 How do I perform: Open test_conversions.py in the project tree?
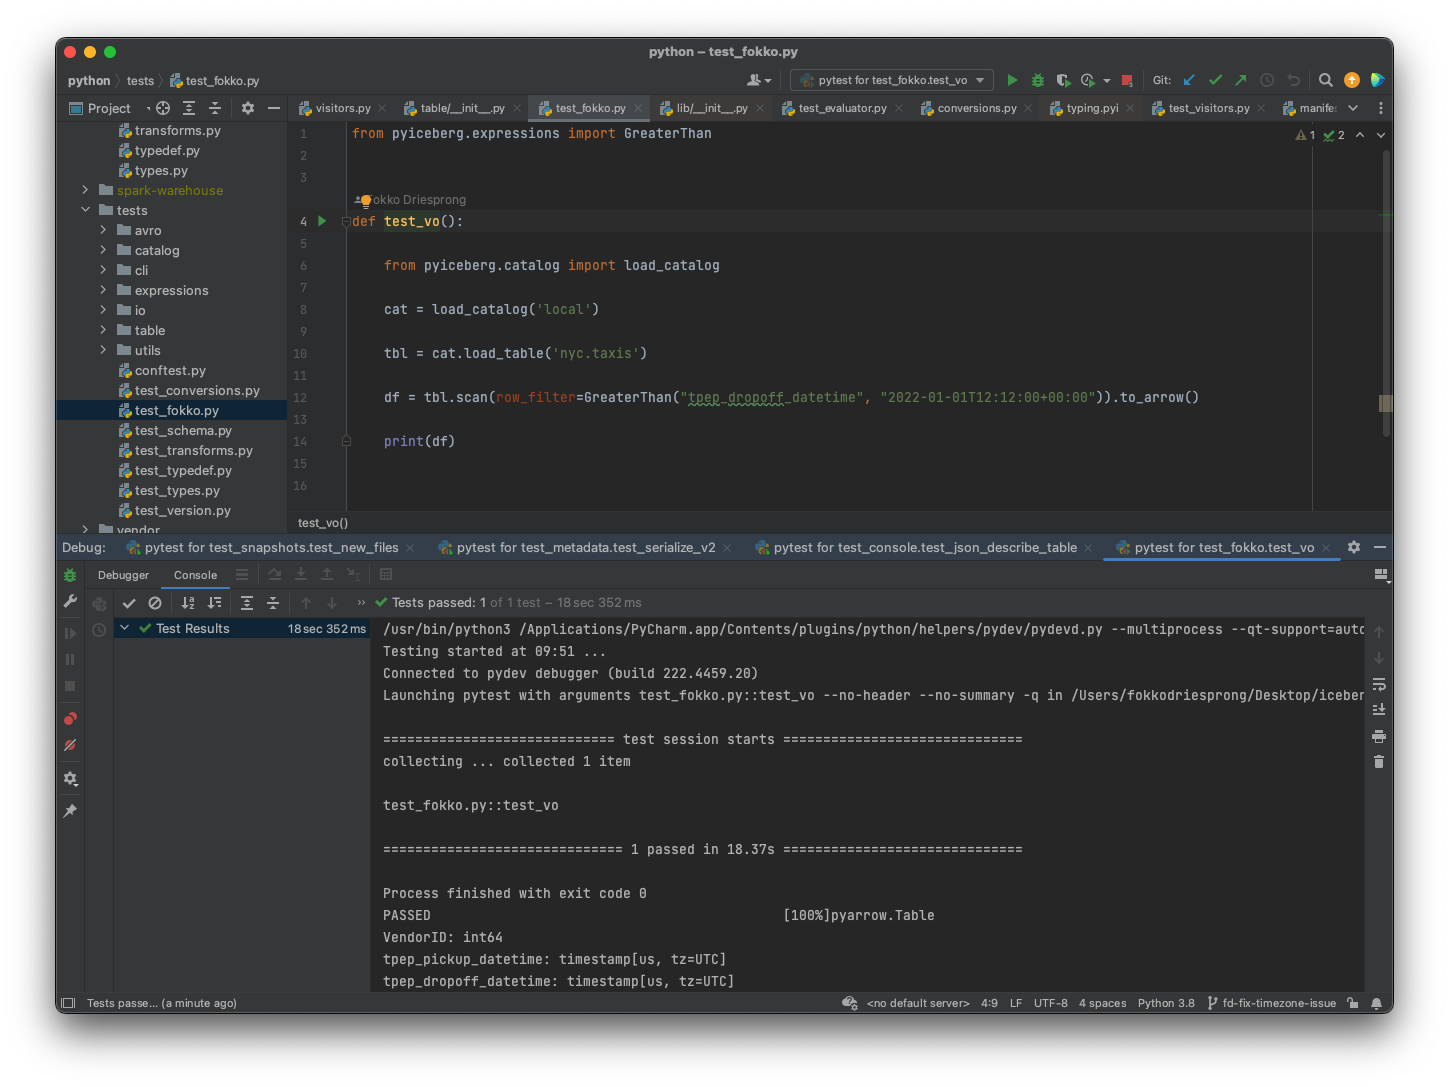coord(197,390)
